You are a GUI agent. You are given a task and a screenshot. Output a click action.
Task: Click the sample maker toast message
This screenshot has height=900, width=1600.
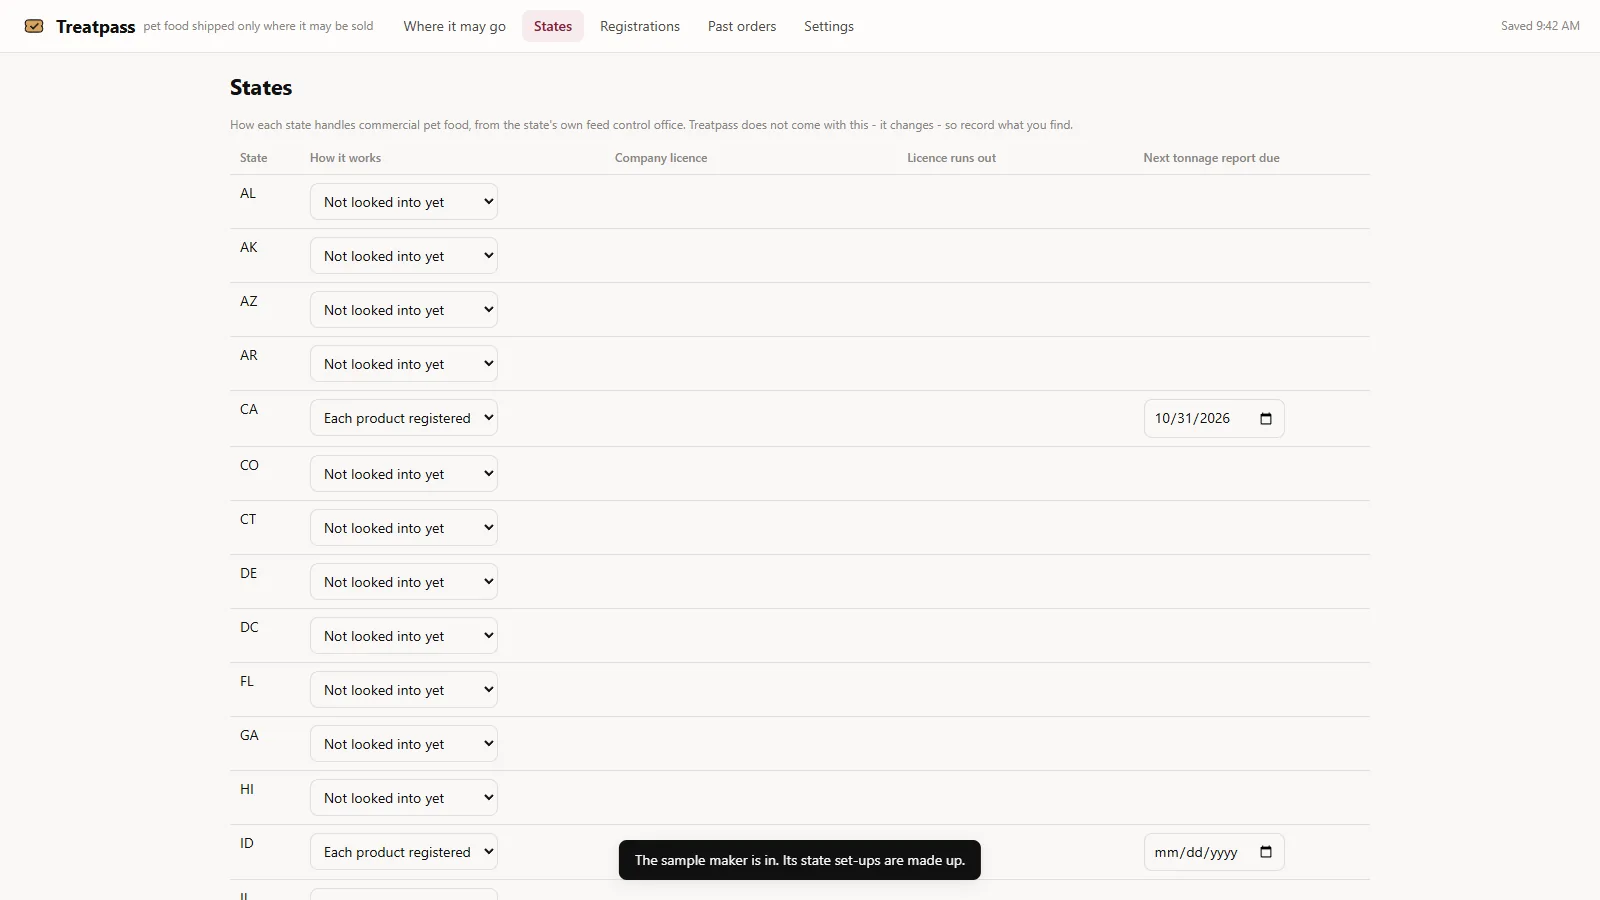click(800, 860)
